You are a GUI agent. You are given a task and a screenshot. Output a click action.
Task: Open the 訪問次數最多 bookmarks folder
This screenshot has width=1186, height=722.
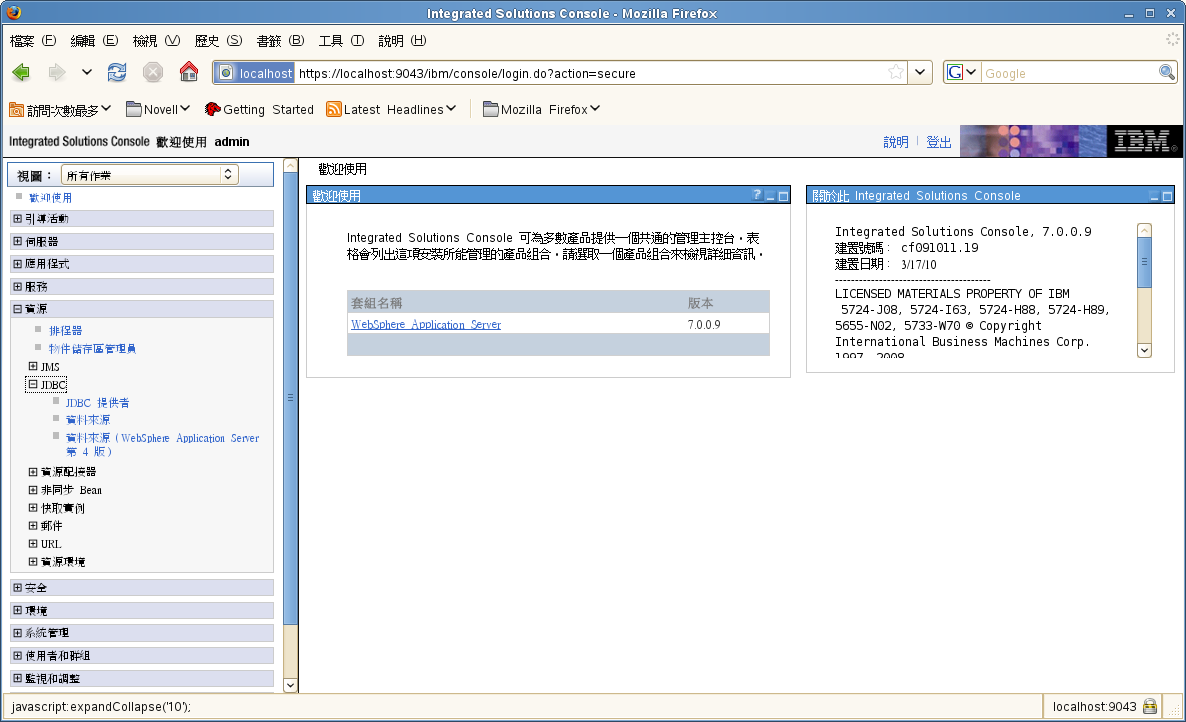click(x=60, y=110)
